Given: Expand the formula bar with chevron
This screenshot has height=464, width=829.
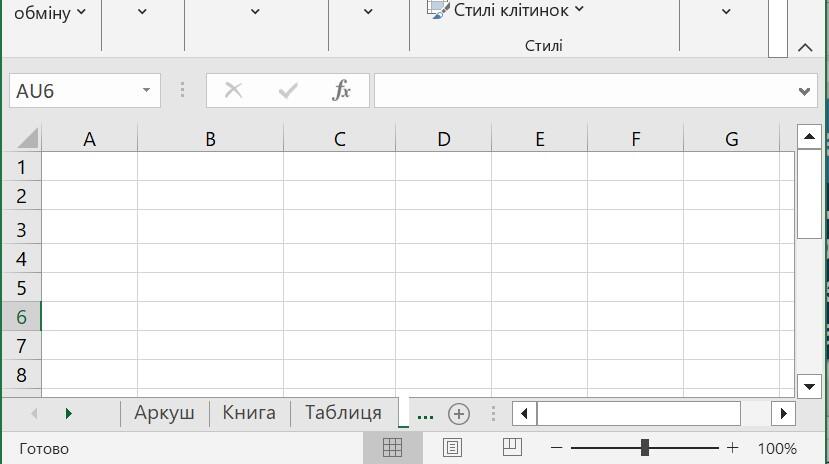Looking at the screenshot, I should coord(805,91).
